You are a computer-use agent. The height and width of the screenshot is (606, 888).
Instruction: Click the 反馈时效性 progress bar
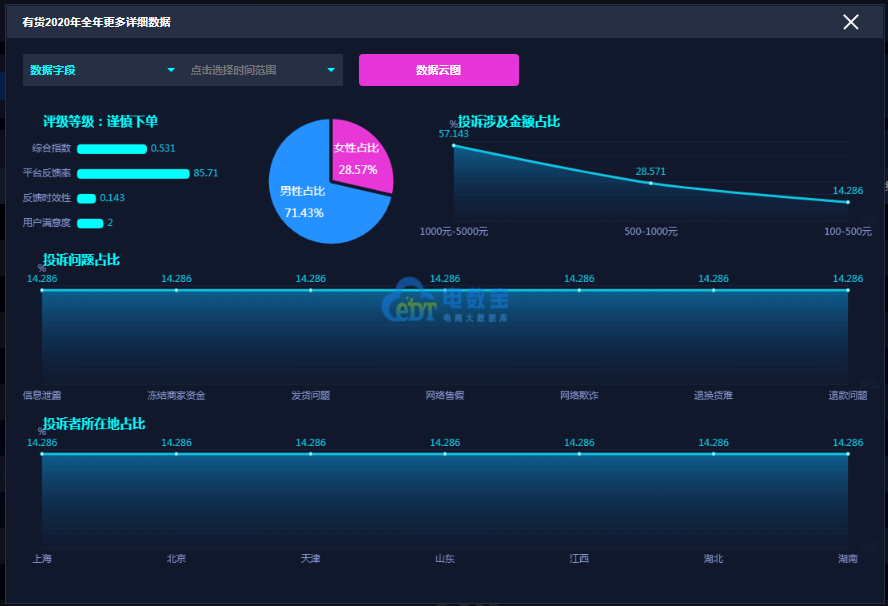(87, 198)
